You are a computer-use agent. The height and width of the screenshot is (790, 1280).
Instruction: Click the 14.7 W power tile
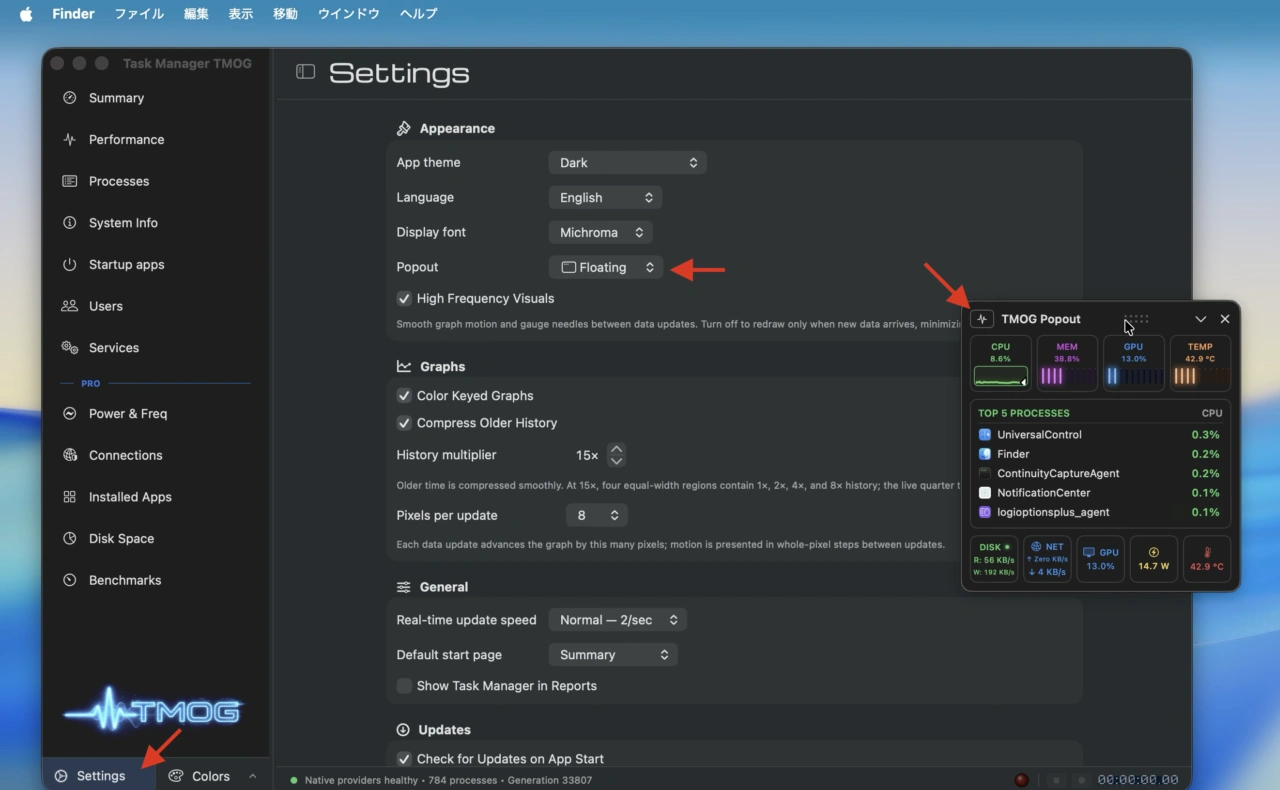coord(1153,560)
